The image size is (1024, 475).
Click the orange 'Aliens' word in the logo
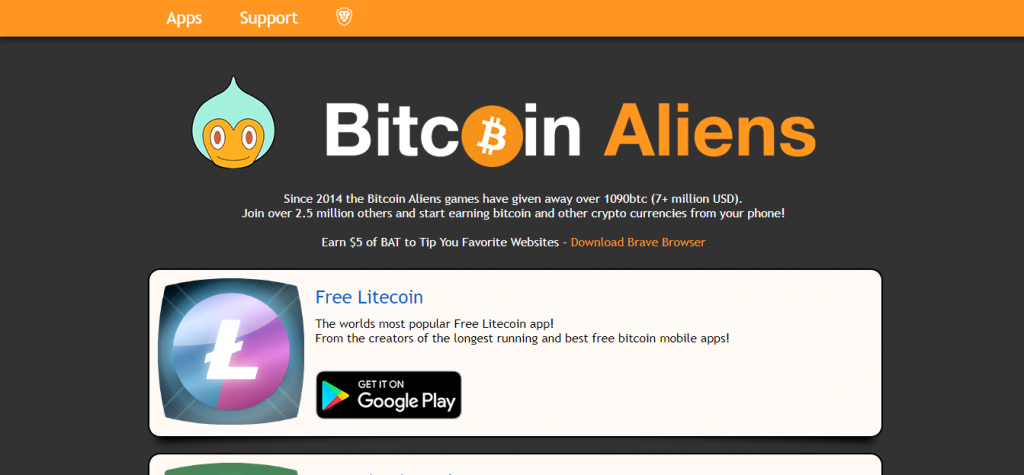tap(709, 129)
